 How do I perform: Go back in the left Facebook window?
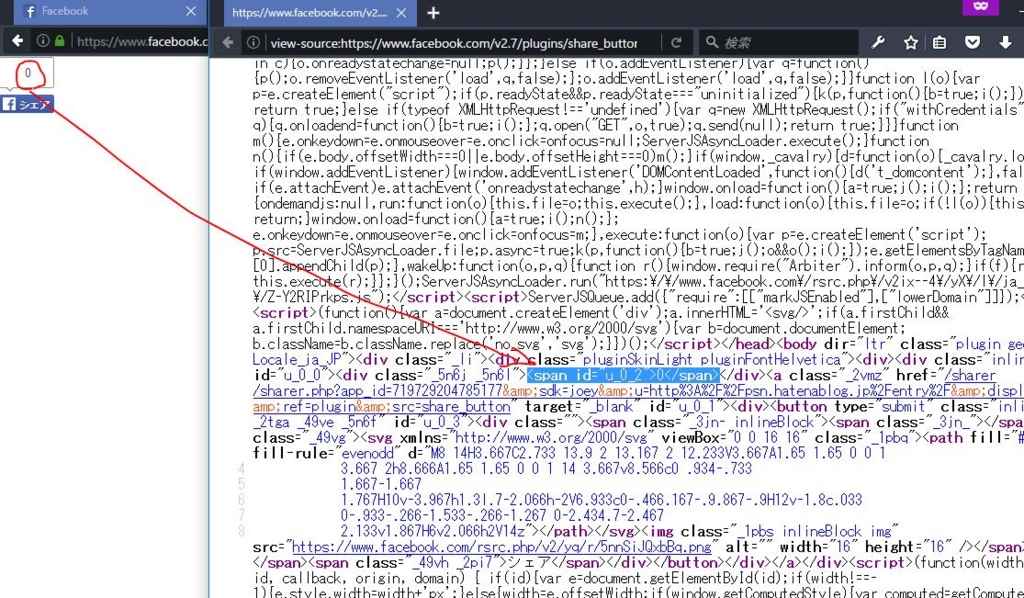(17, 41)
